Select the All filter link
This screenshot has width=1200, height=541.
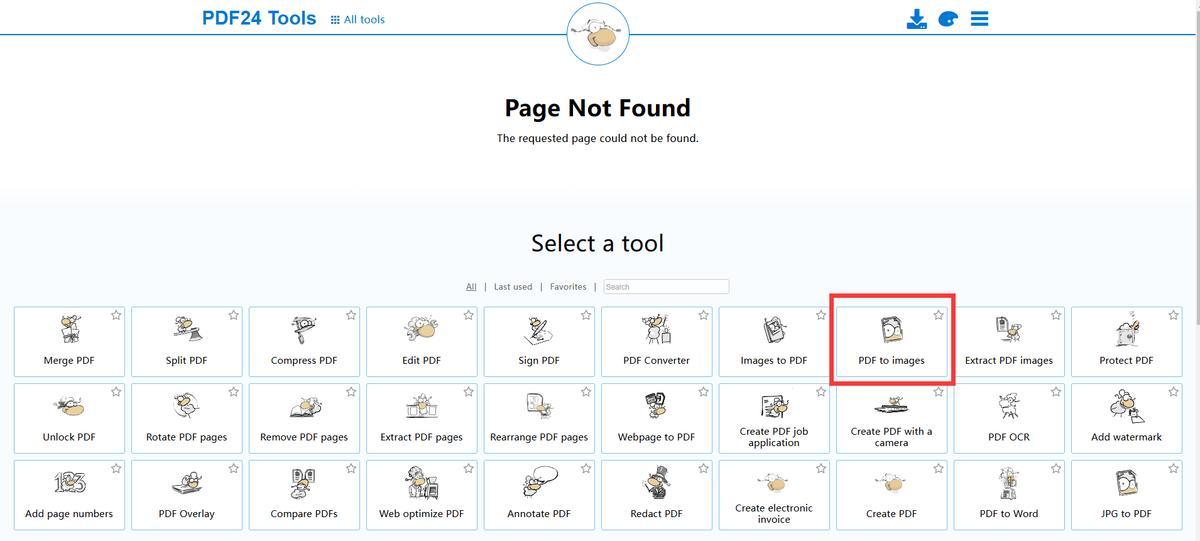(x=471, y=287)
